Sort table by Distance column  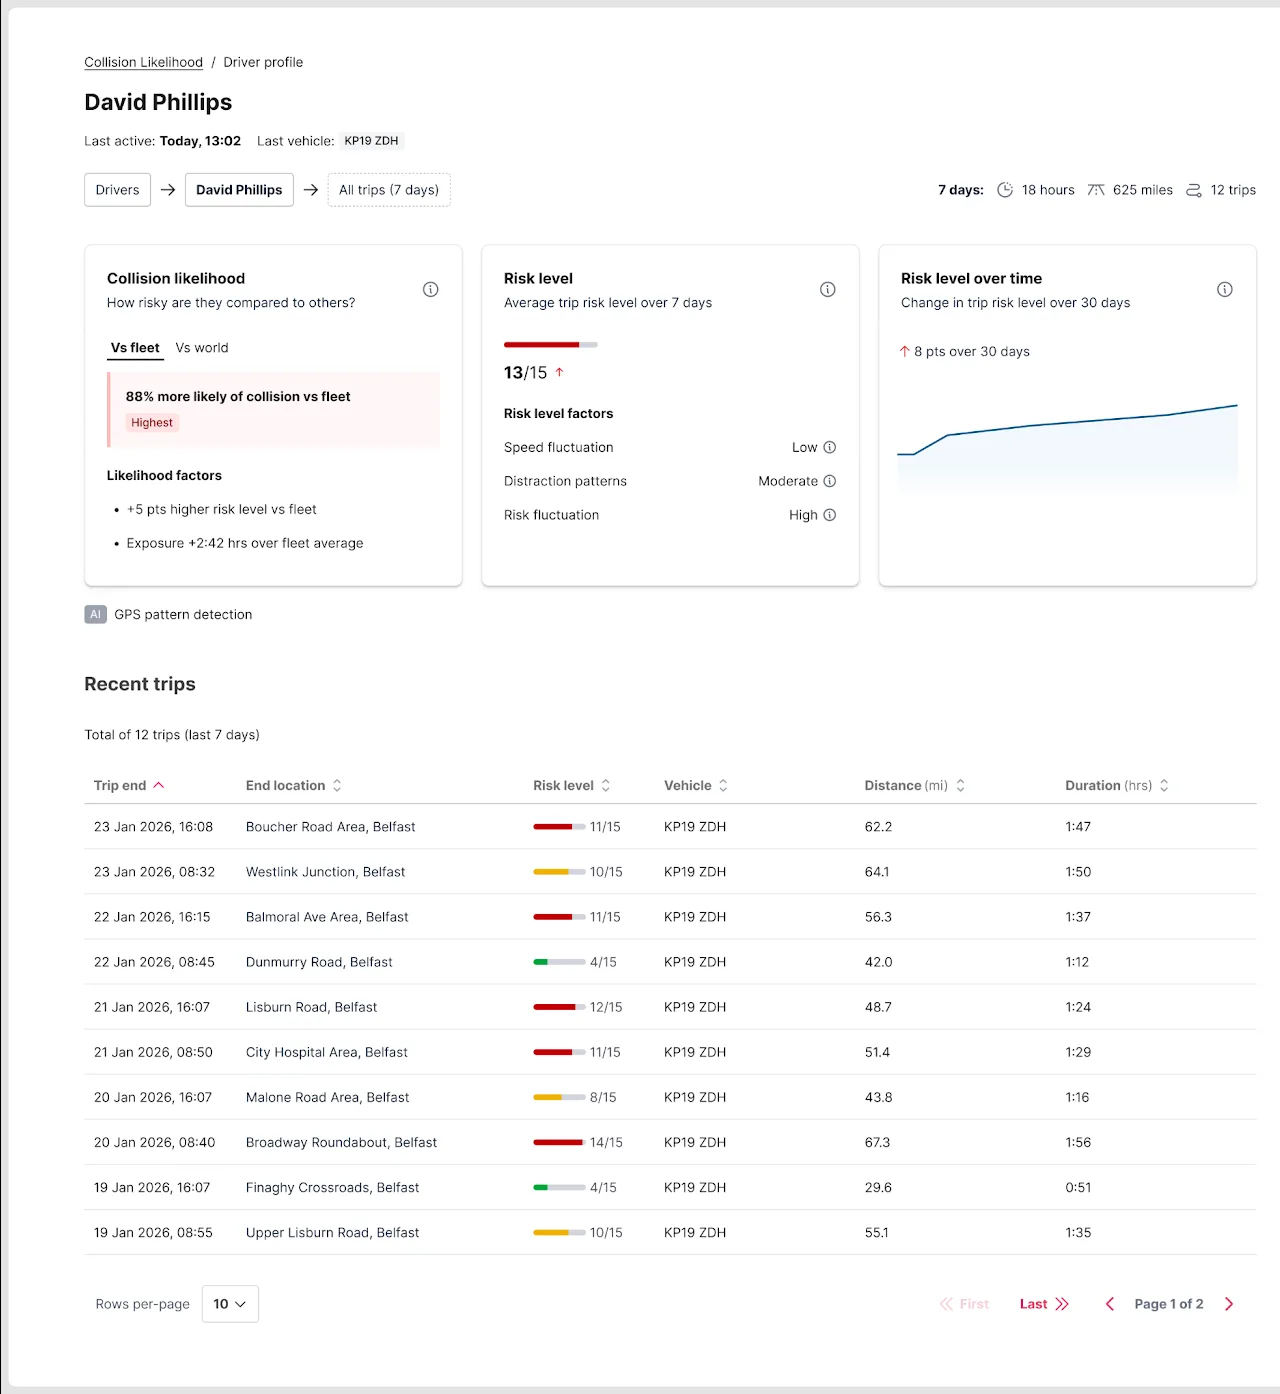tap(915, 786)
